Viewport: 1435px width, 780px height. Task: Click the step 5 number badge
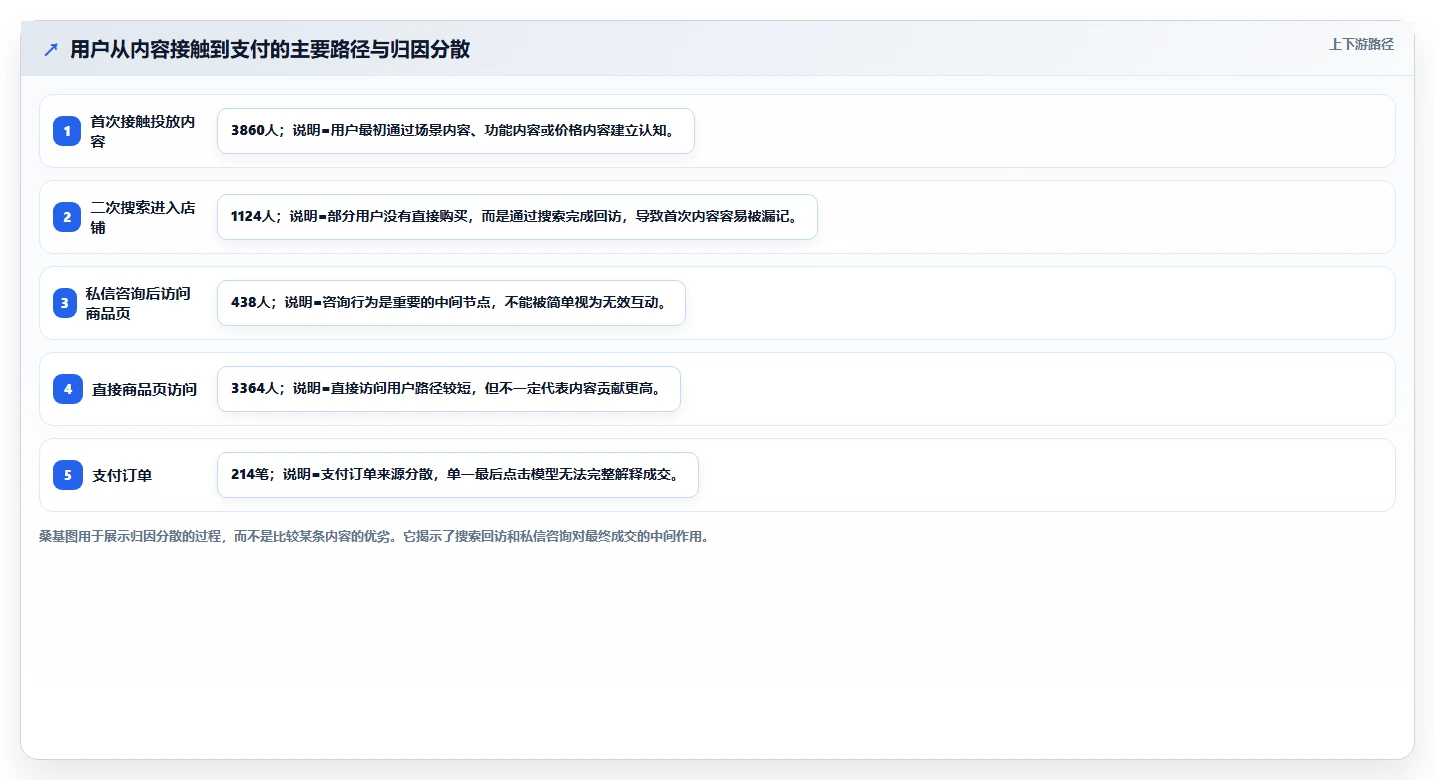(68, 475)
